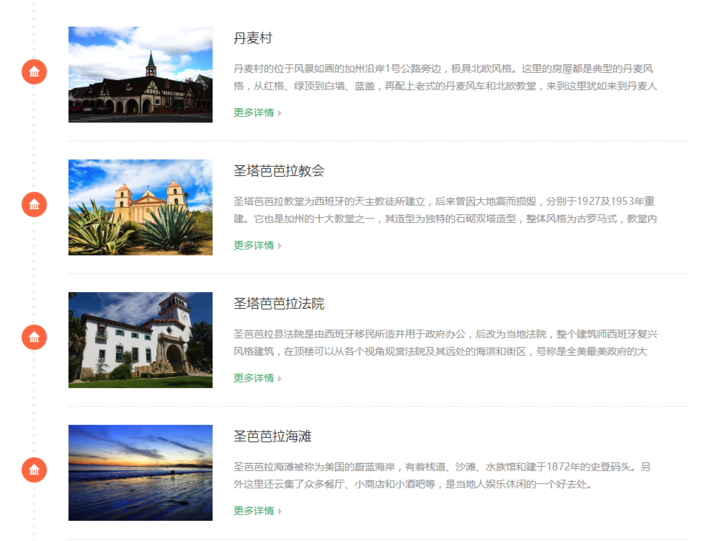702x541 pixels.
Task: Open the 丹麦村 building photo
Action: click(141, 74)
